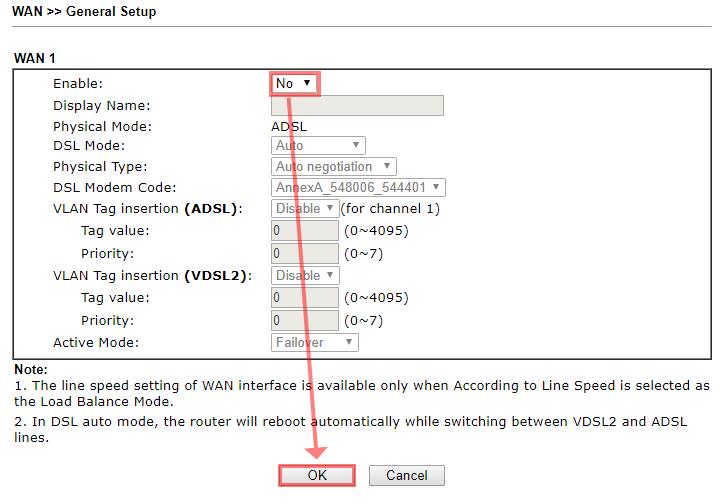Viewport: 726px width, 504px height.
Task: Click the Enable field label
Action: (x=78, y=84)
